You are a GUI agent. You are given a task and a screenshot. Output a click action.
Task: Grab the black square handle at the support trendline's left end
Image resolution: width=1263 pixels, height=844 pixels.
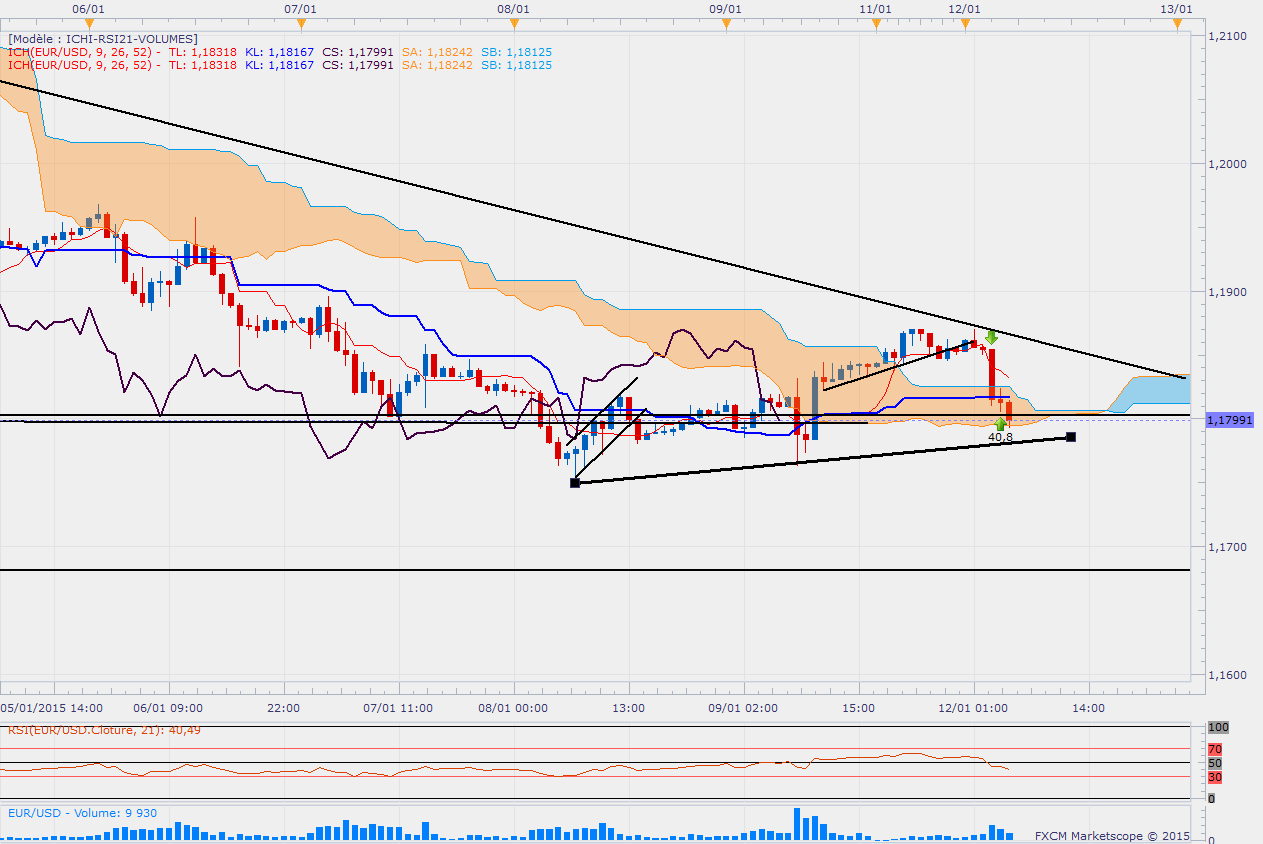(575, 483)
